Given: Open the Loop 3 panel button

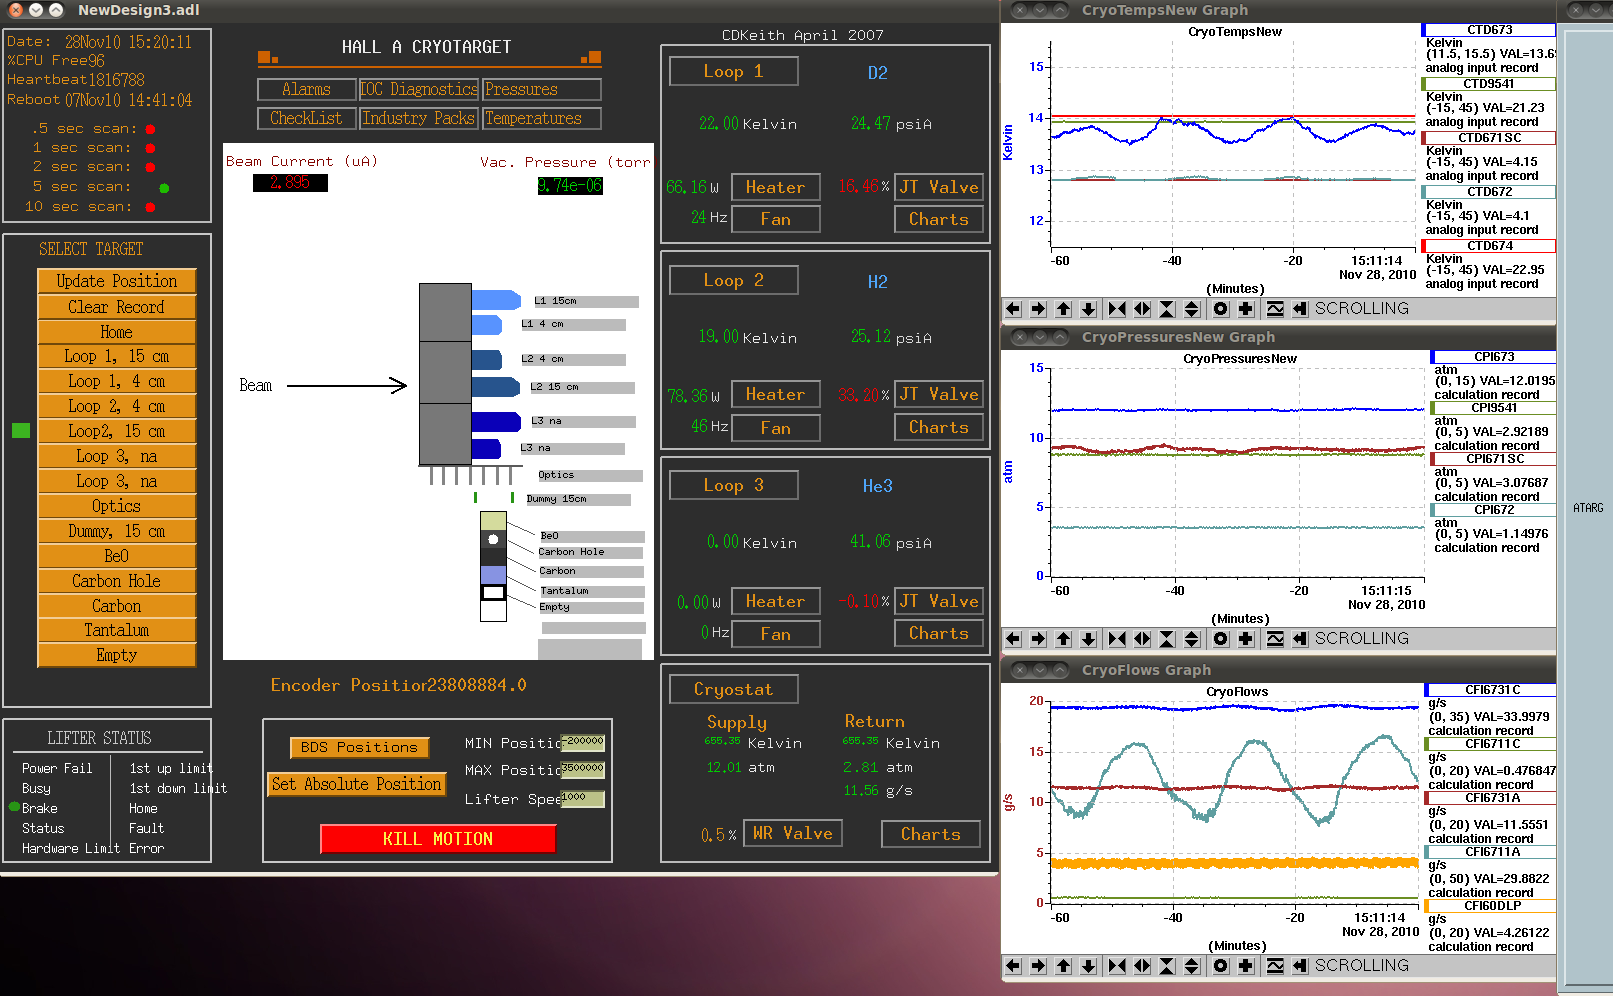Looking at the screenshot, I should [x=733, y=485].
